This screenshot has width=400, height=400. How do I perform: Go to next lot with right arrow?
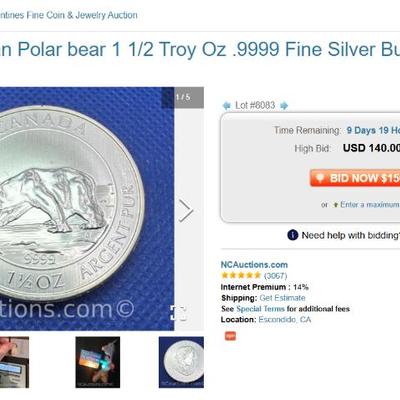point(284,106)
